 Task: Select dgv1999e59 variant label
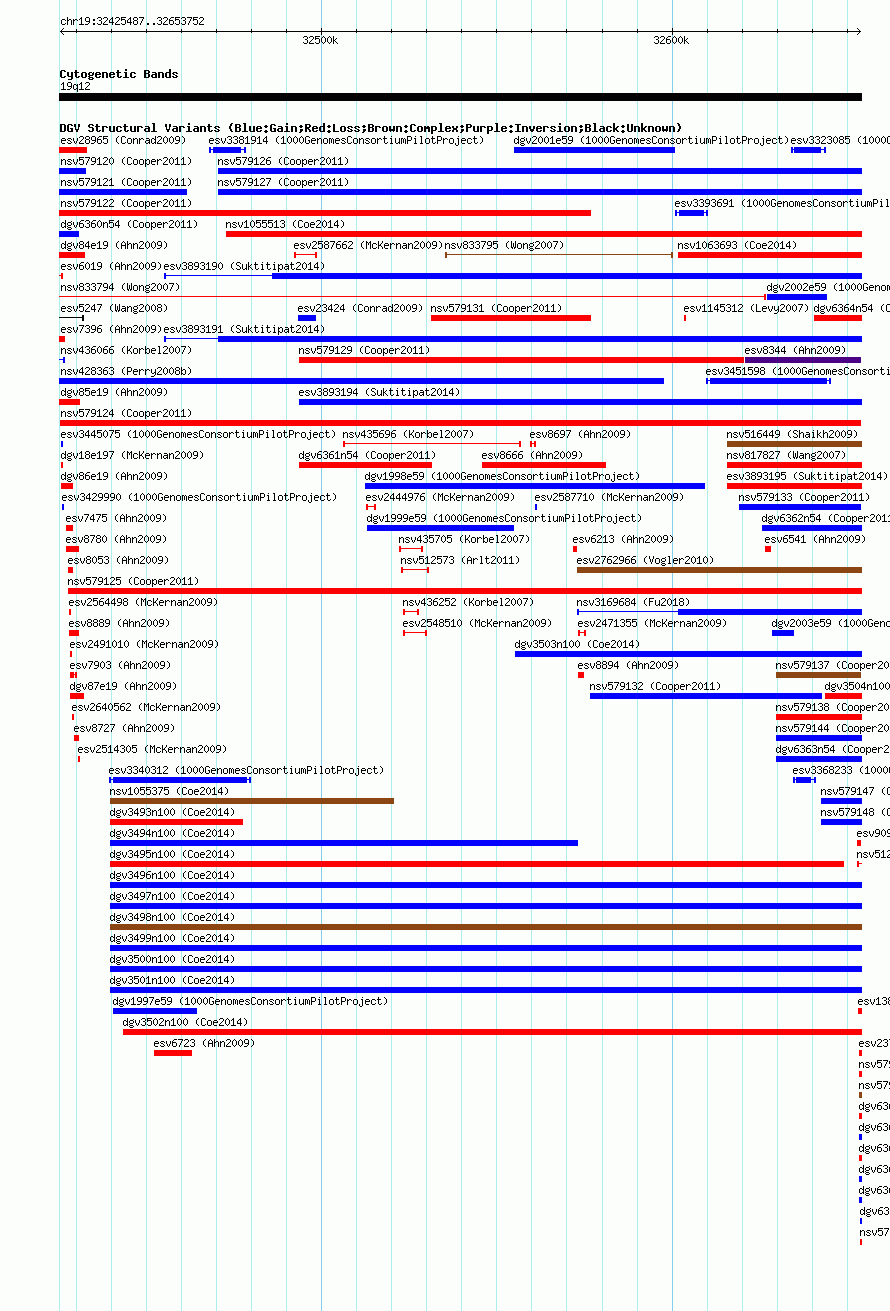click(x=504, y=518)
